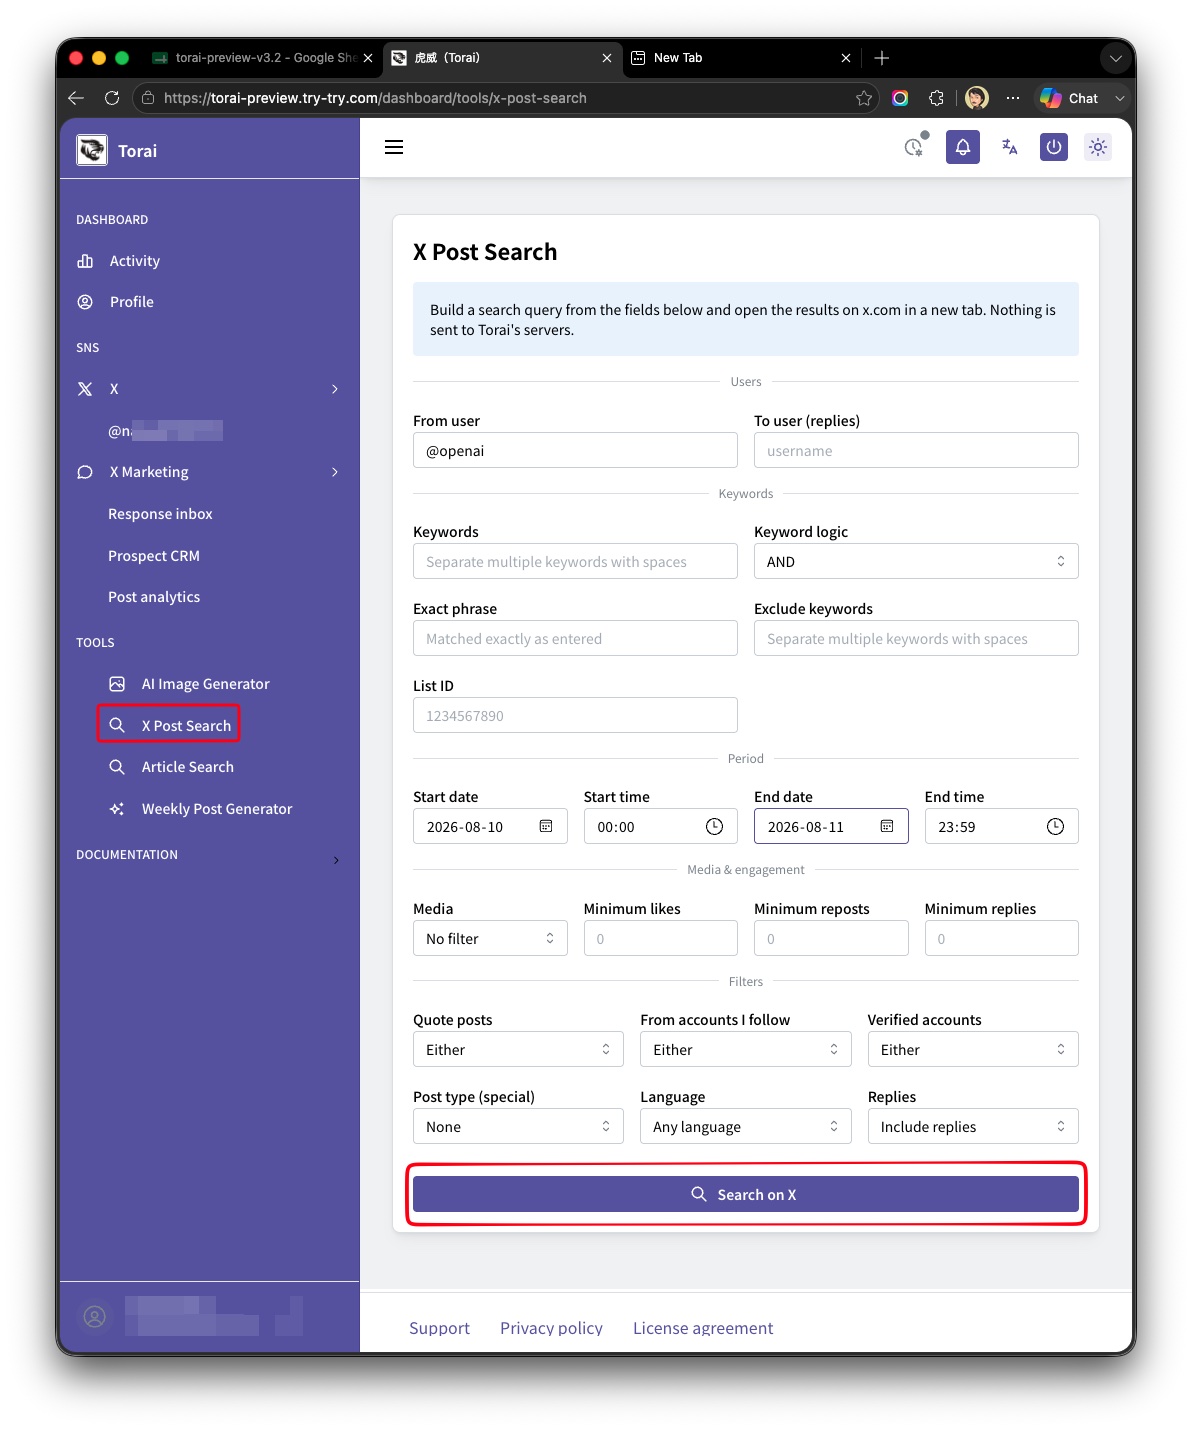Open the Post type (special) dropdown
This screenshot has height=1430, width=1192.
[x=518, y=1126]
